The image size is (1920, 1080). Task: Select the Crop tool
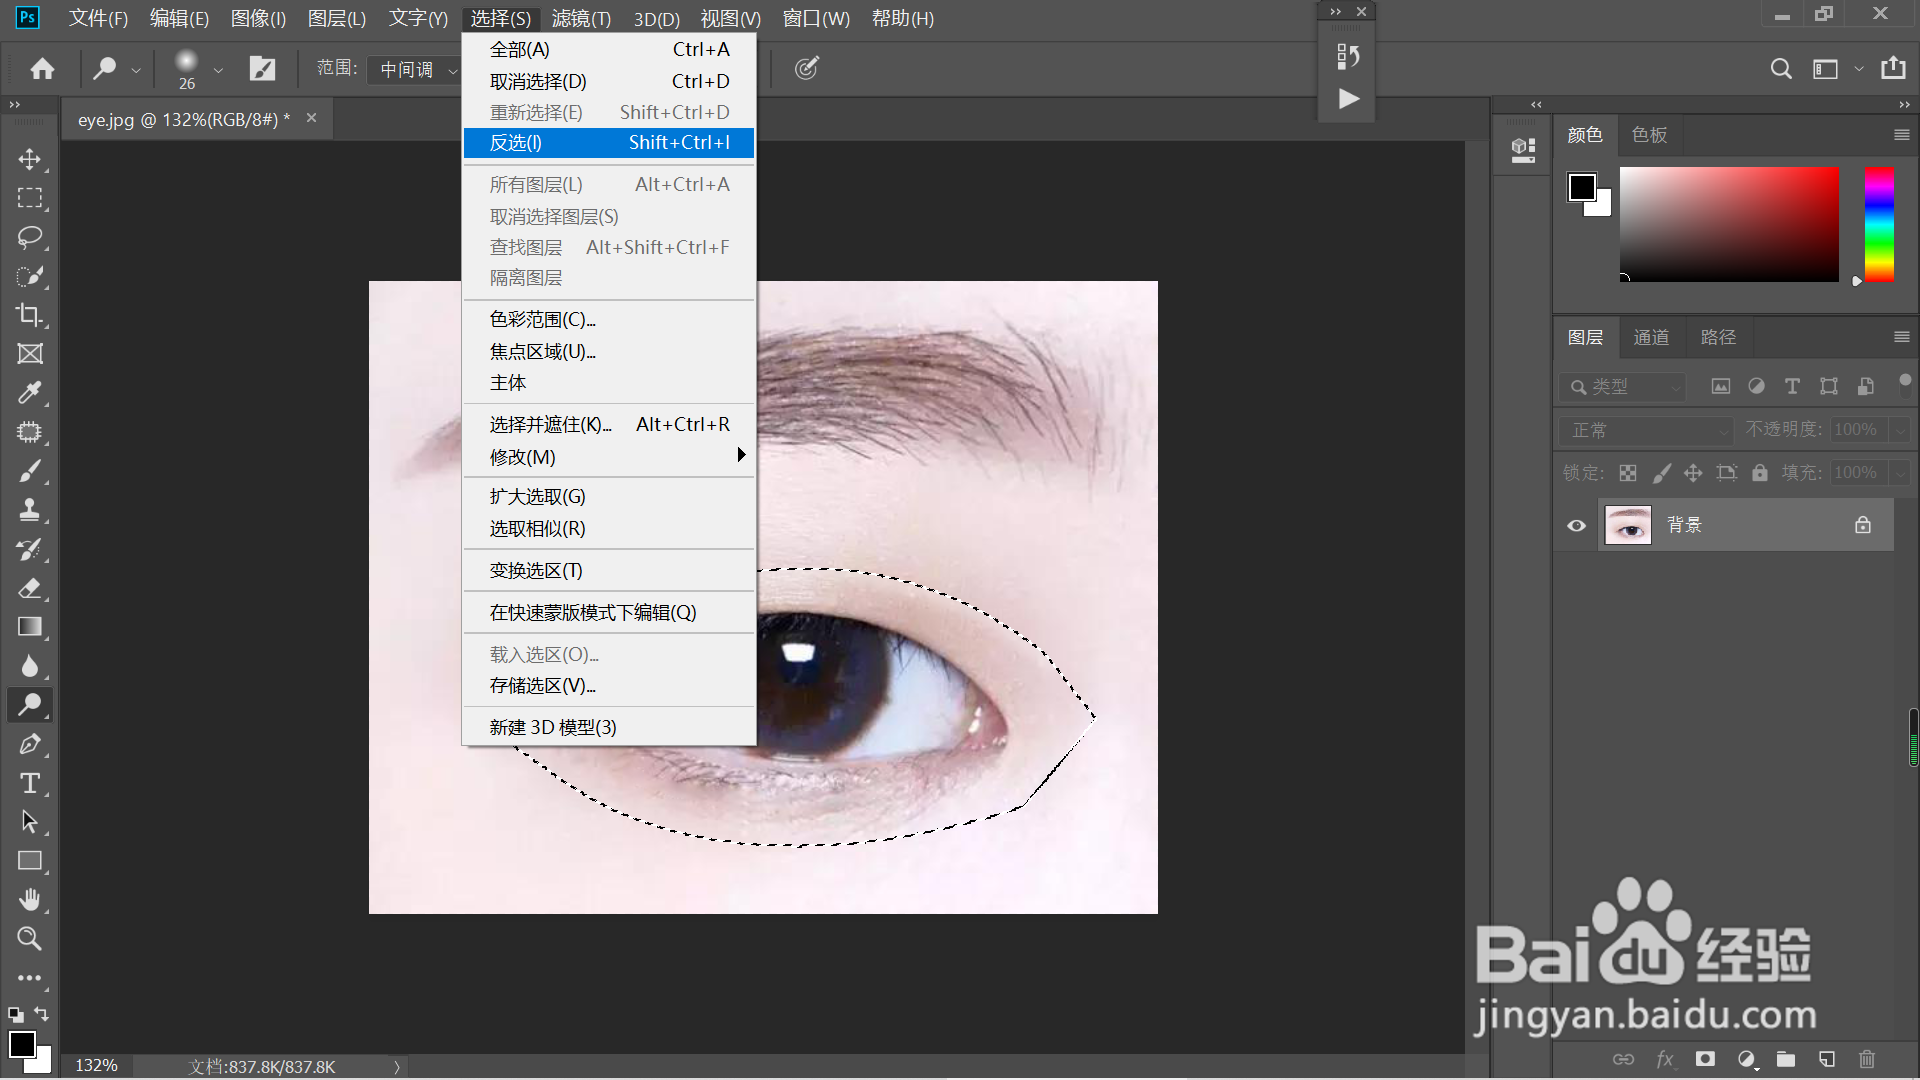point(30,316)
